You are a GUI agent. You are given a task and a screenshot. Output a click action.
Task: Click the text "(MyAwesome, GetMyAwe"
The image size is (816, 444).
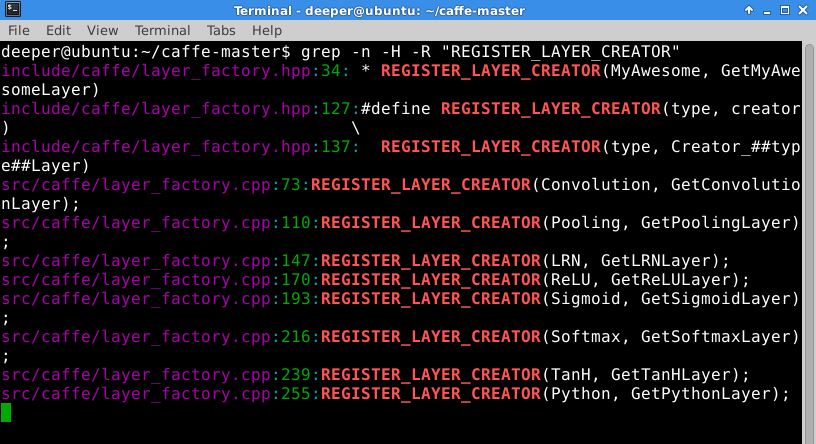click(701, 71)
